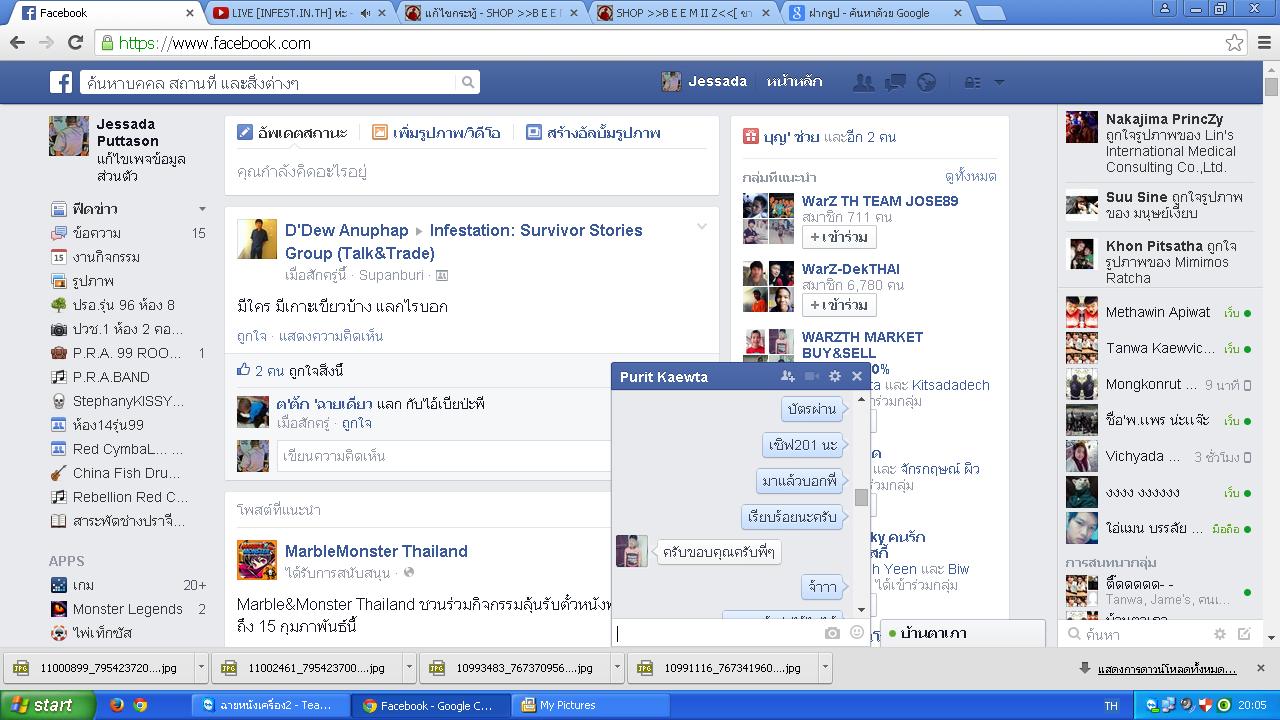Open the notifications globe icon
This screenshot has width=1280, height=720.
tap(927, 82)
